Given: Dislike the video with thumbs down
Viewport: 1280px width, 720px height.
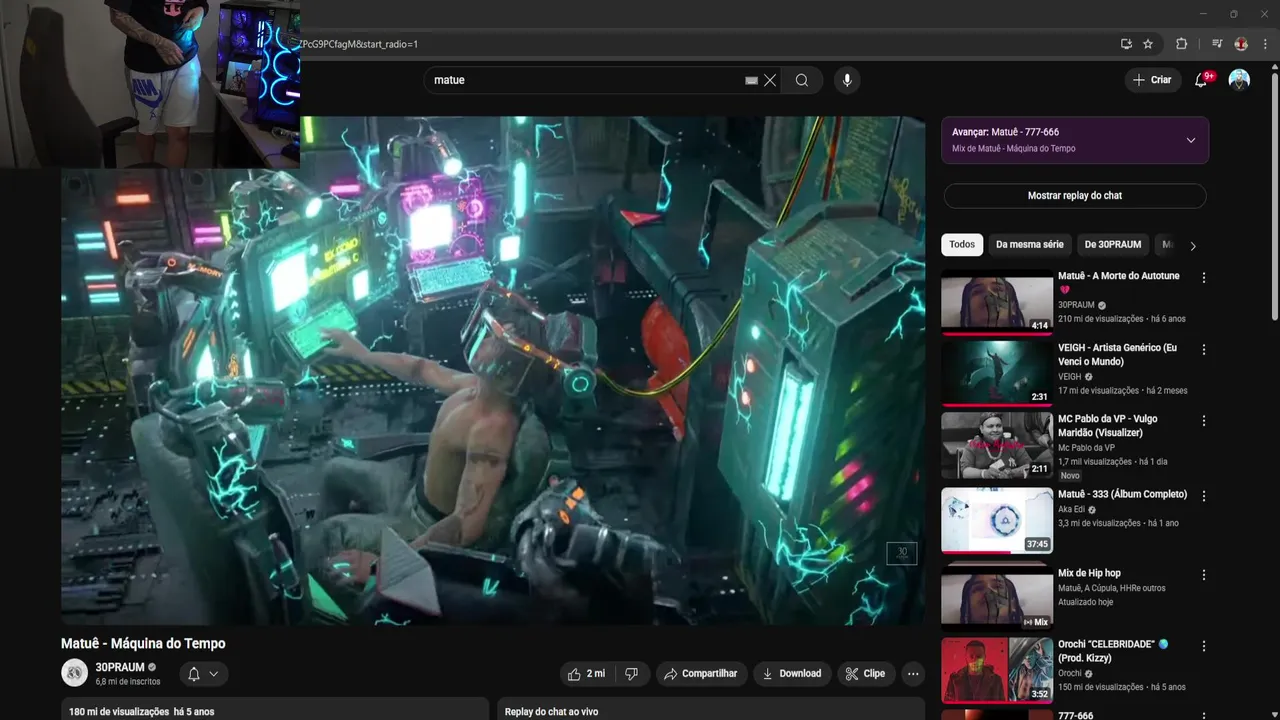Looking at the screenshot, I should coord(632,674).
